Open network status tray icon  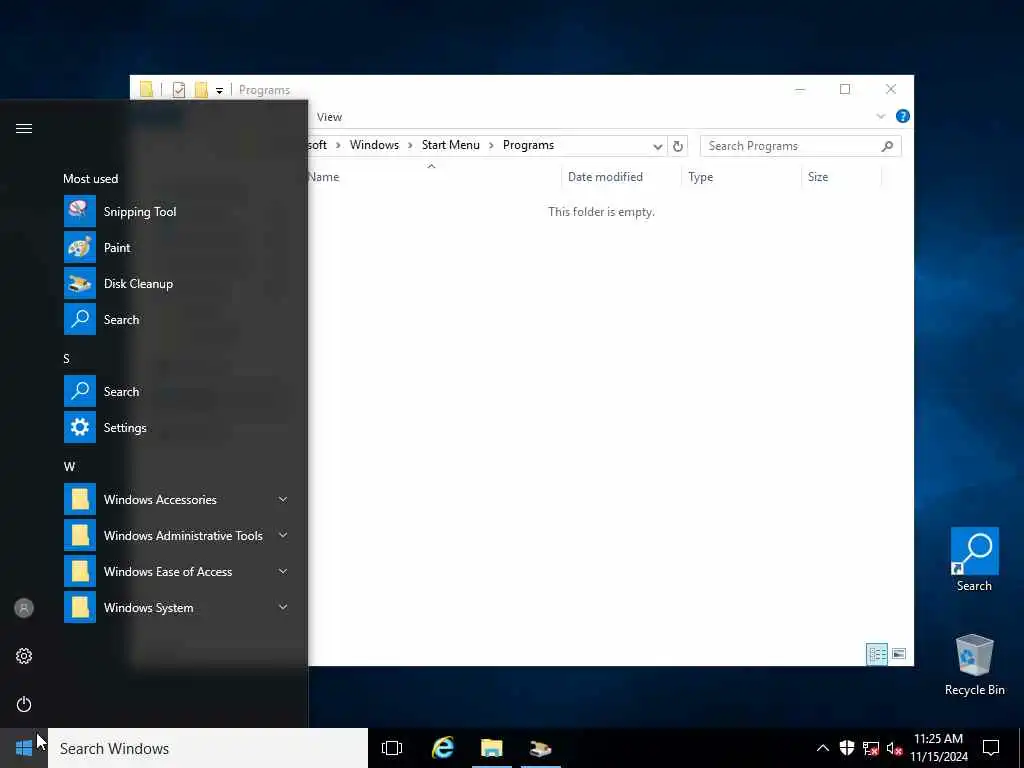[x=871, y=748]
